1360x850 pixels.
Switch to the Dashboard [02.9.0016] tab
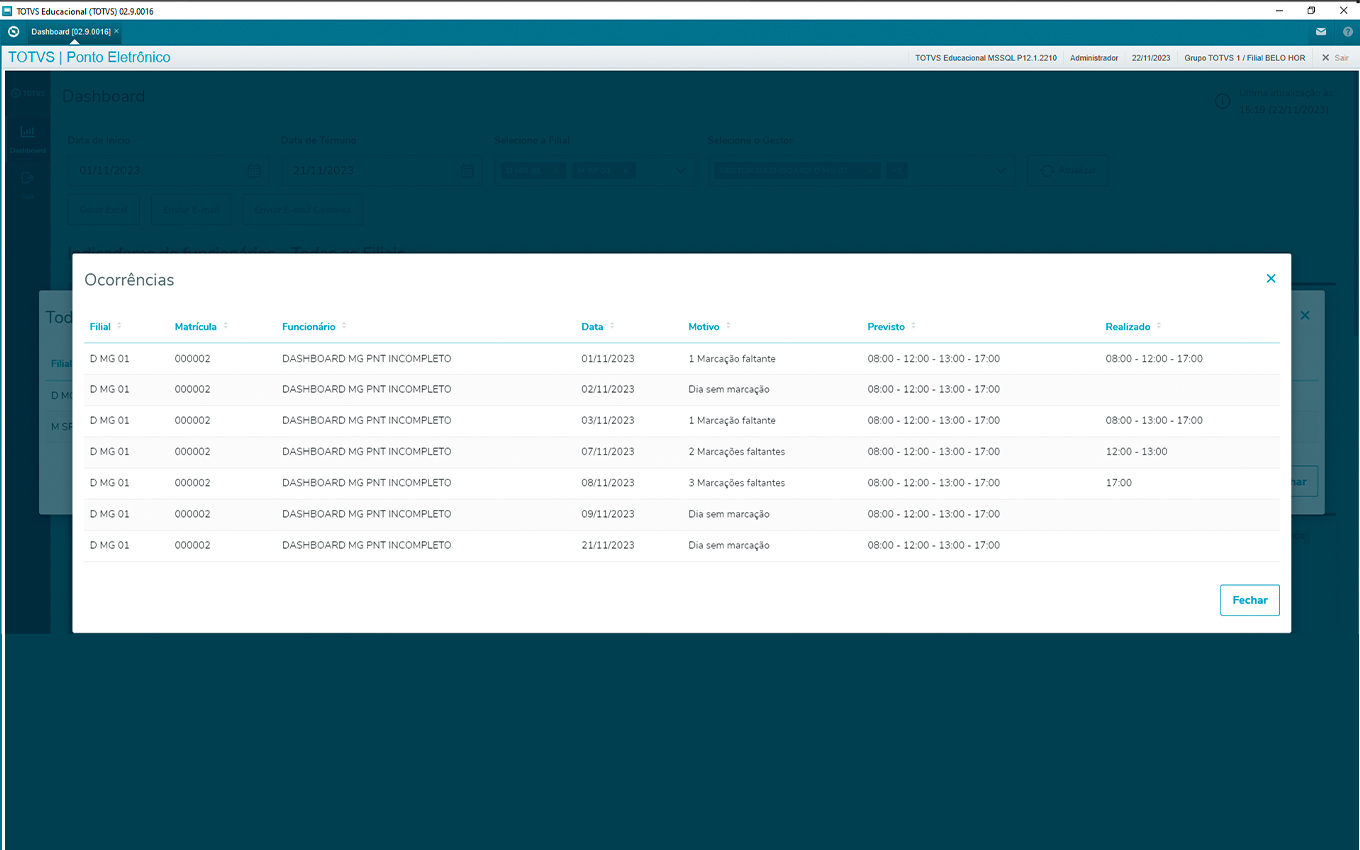70,32
